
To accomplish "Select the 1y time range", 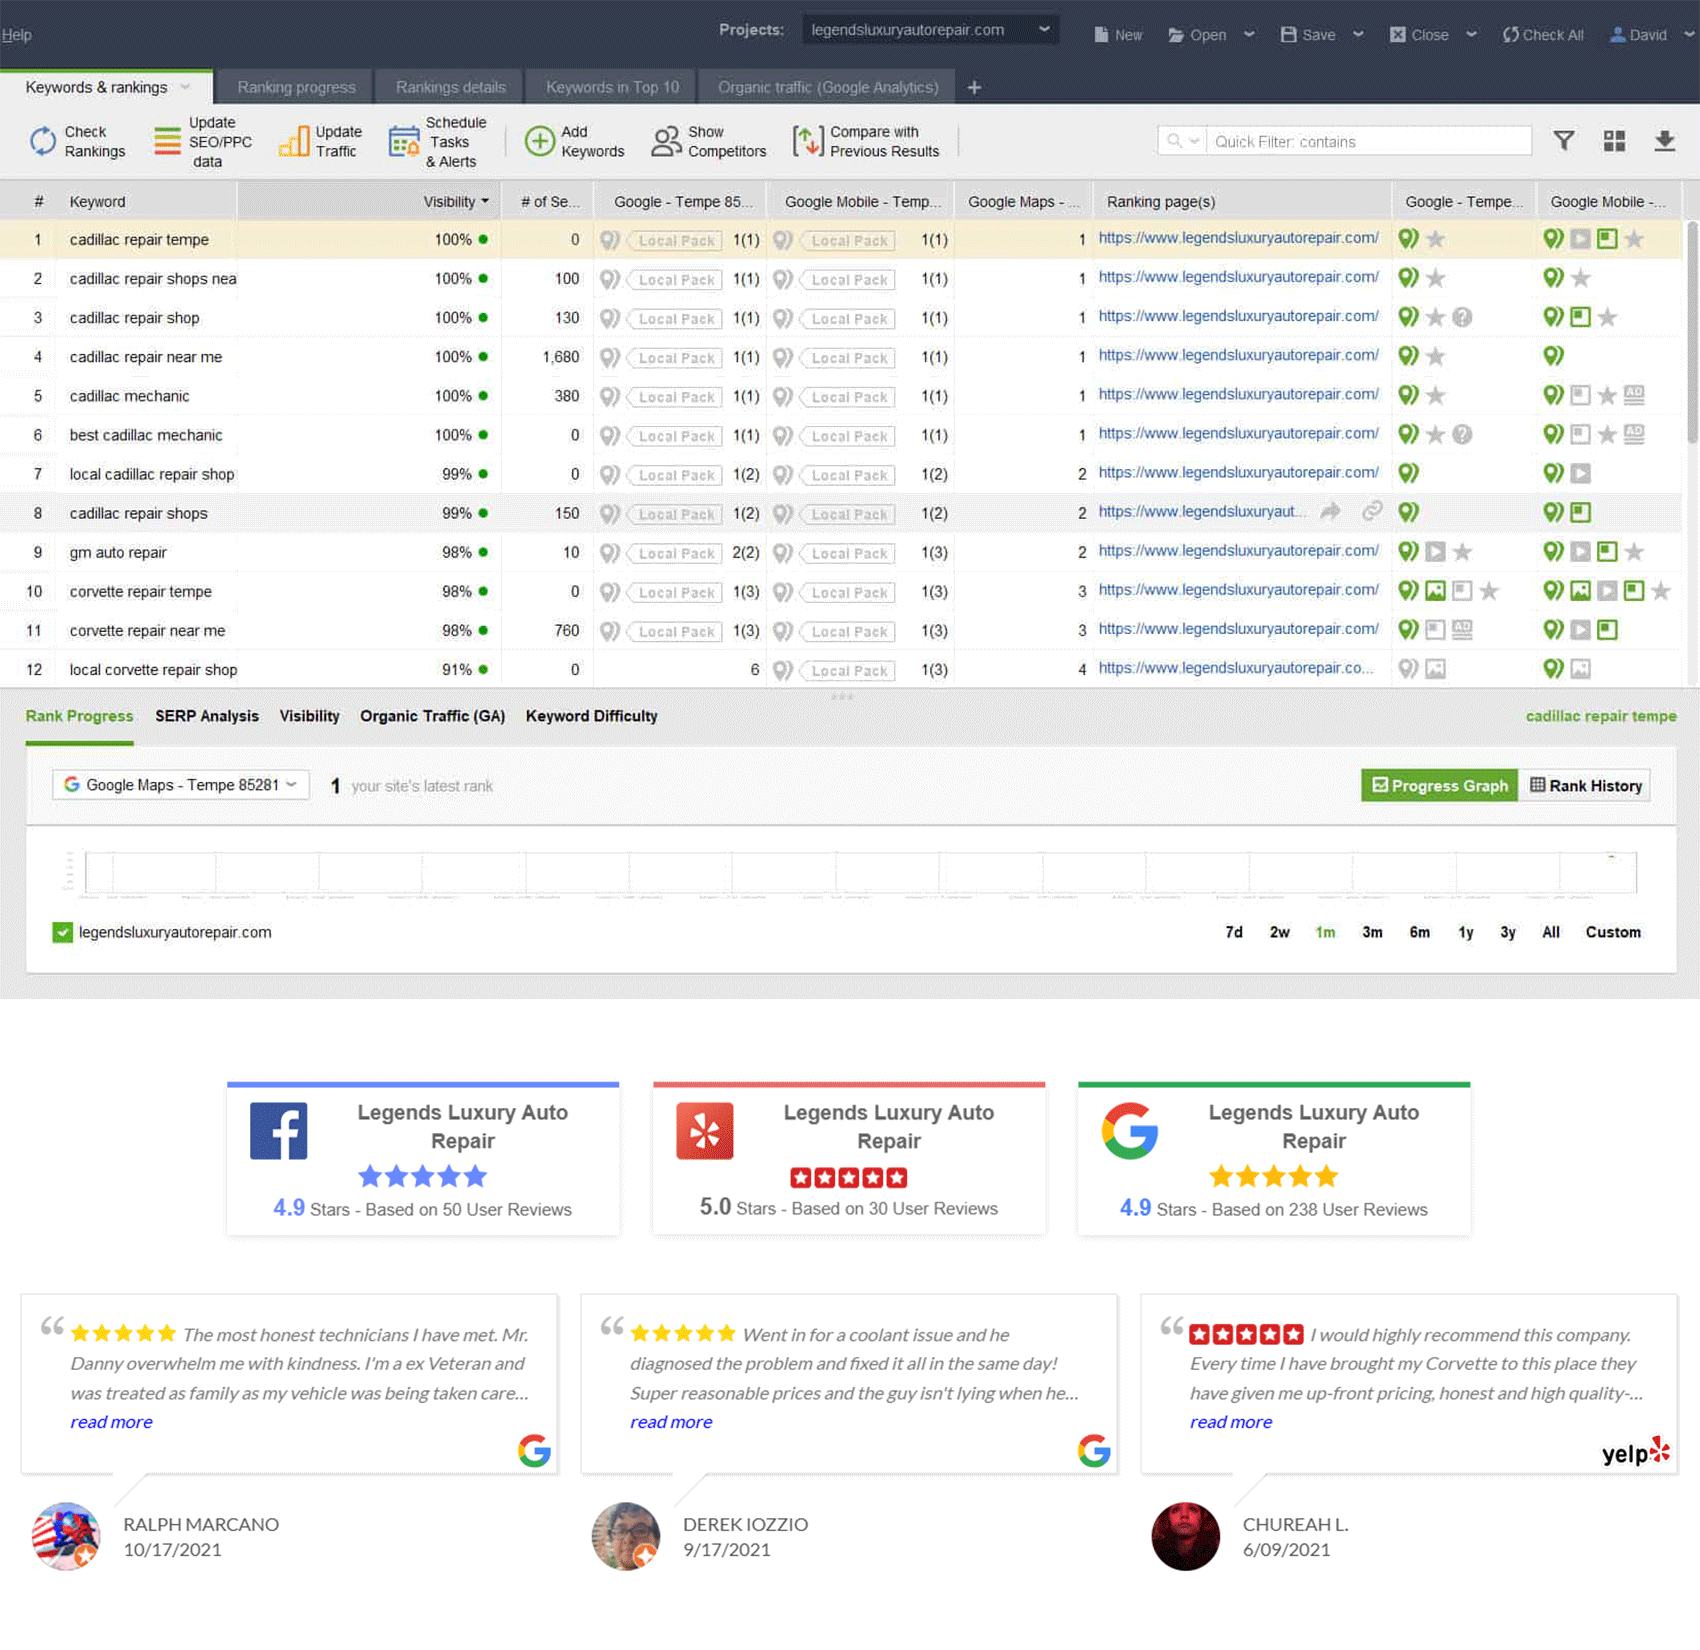I will click(x=1465, y=932).
